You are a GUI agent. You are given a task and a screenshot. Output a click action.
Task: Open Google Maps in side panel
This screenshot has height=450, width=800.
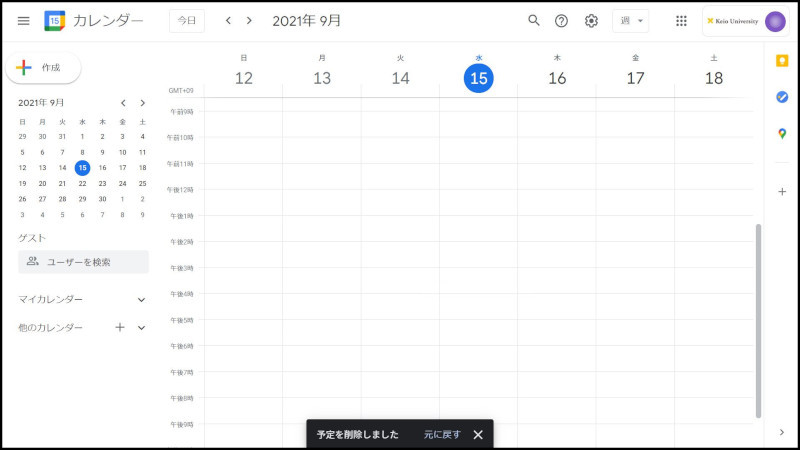coord(782,134)
